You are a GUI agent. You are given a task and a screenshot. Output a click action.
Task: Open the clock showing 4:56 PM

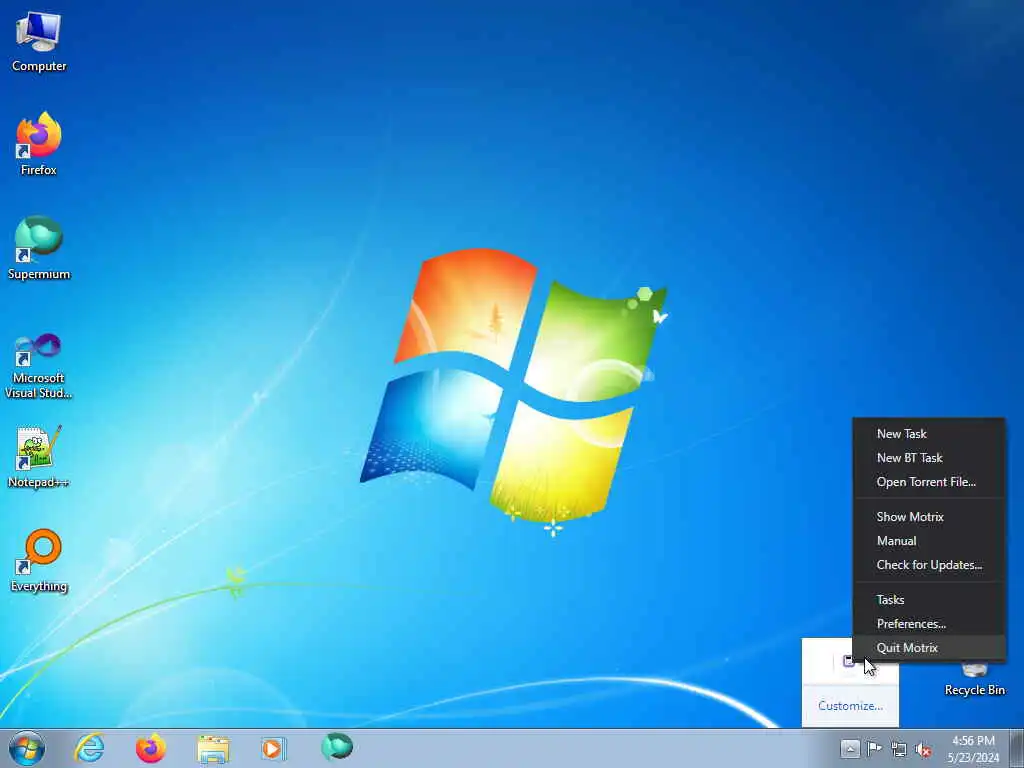coord(974,749)
